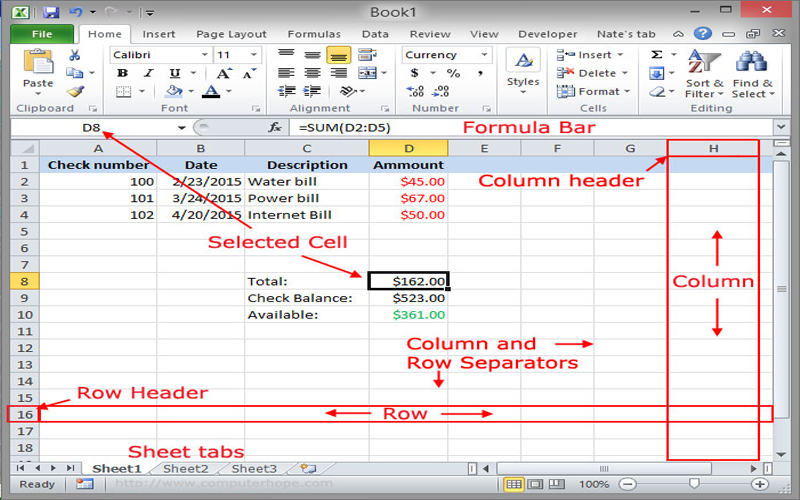Open the Styles gallery button
800x500 pixels.
pos(523,72)
